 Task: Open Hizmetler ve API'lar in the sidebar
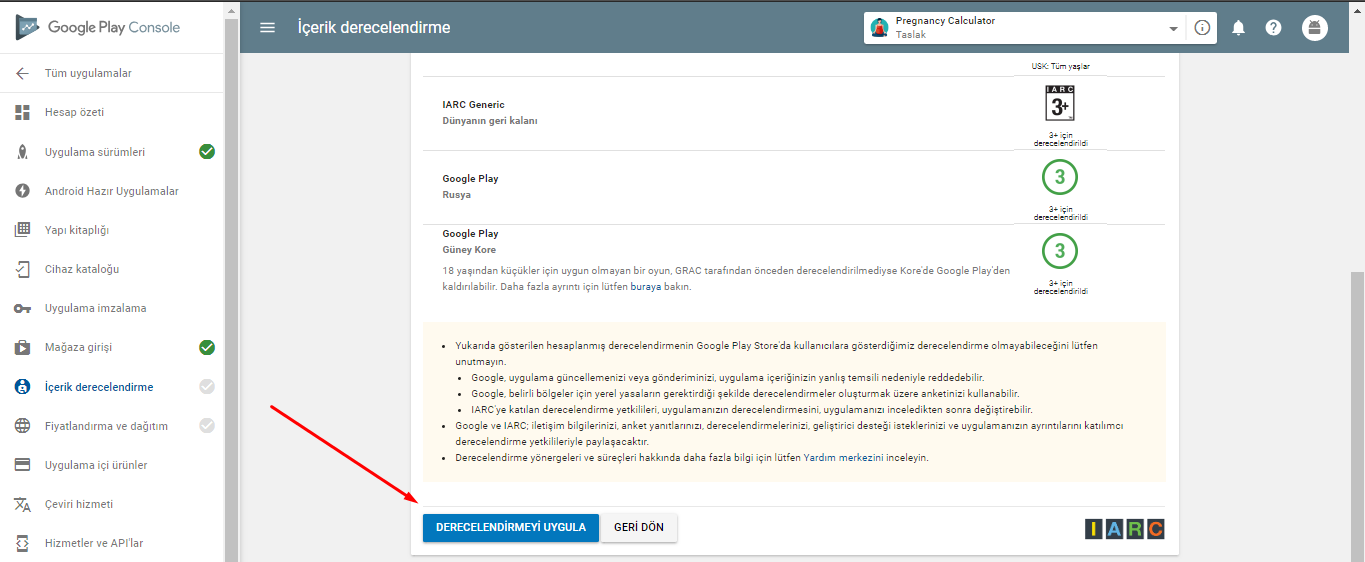[x=94, y=543]
